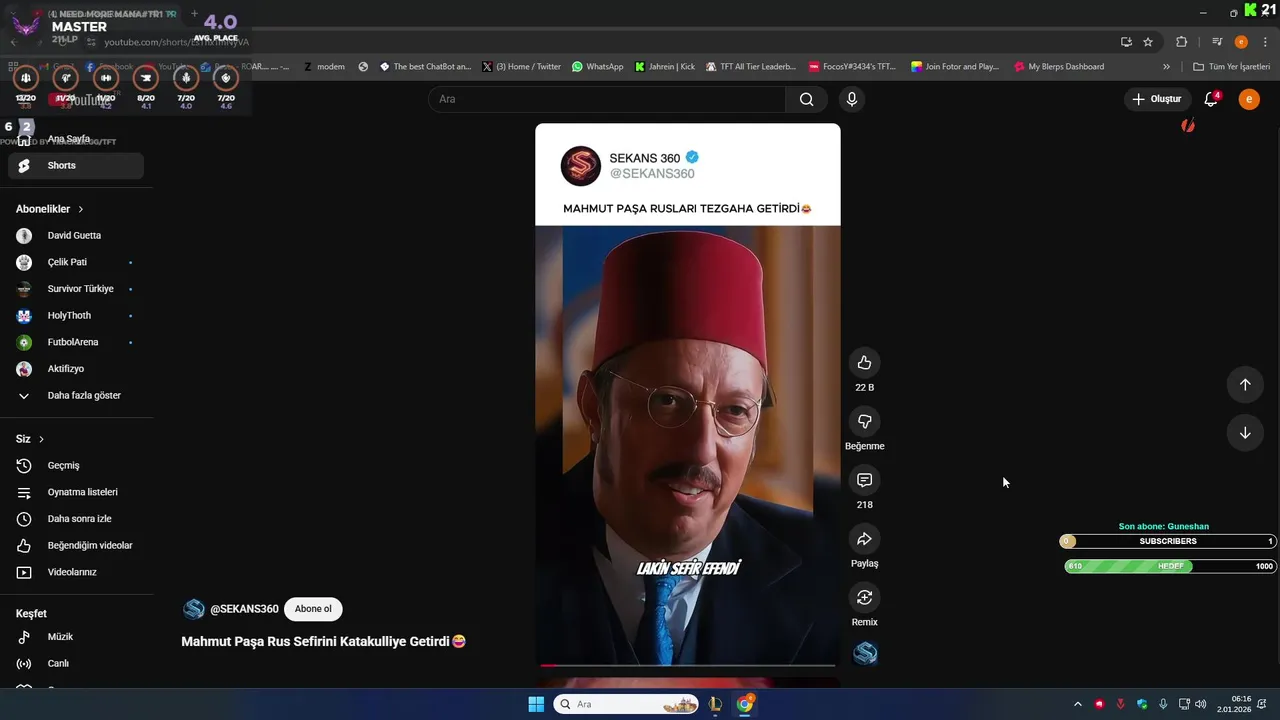Screen dimensions: 1280x720
Task: Expand the Siz section
Action: pyautogui.click(x=30, y=439)
